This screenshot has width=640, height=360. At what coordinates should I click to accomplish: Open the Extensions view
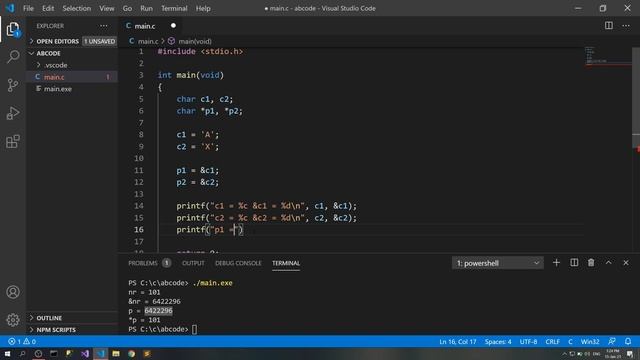[13, 142]
